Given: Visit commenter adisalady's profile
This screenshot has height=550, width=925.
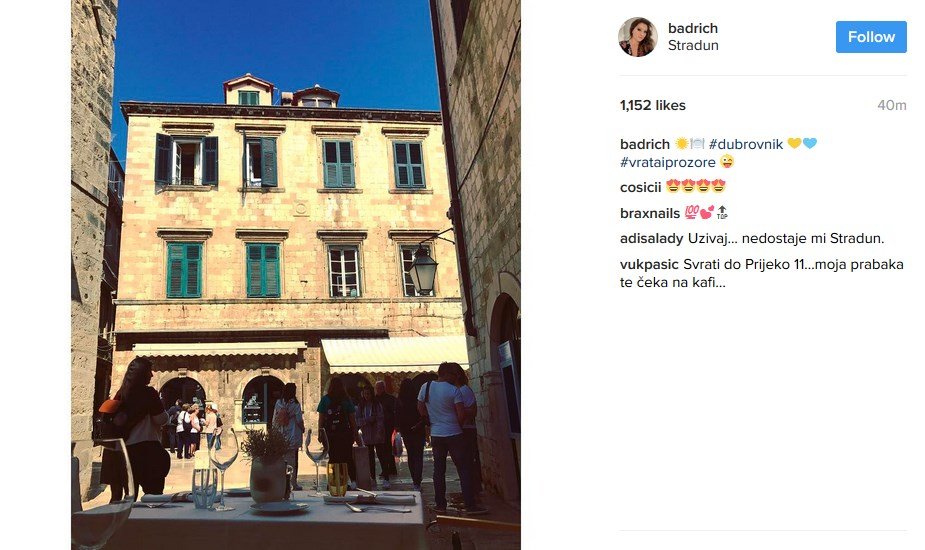Looking at the screenshot, I should [x=651, y=238].
